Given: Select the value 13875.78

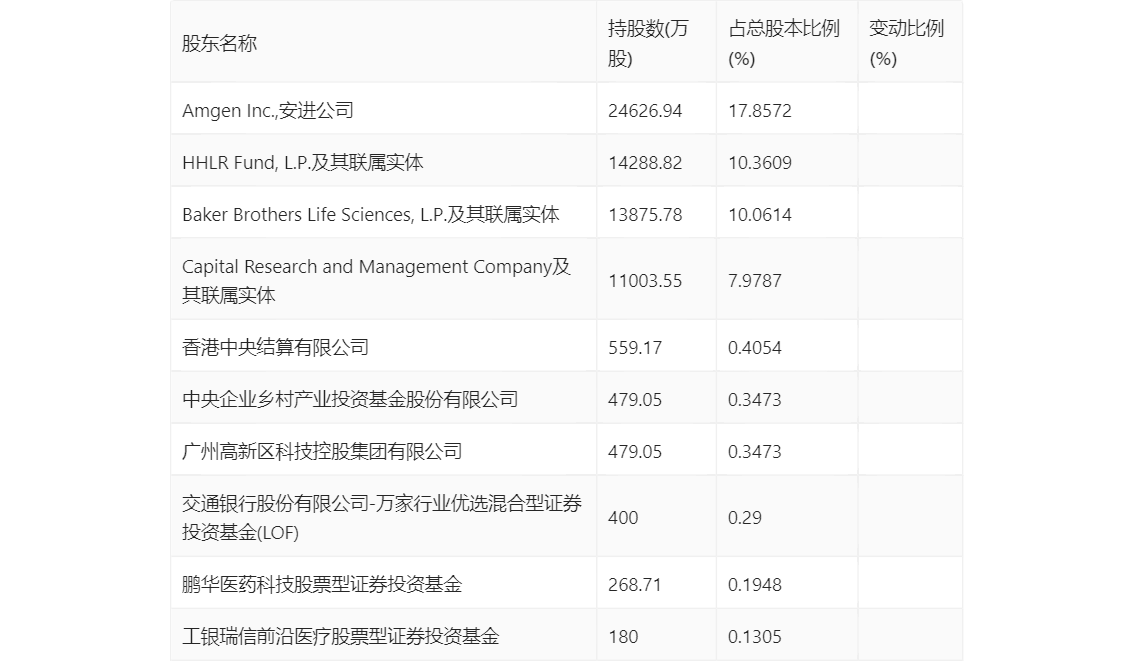Looking at the screenshot, I should [645, 215].
